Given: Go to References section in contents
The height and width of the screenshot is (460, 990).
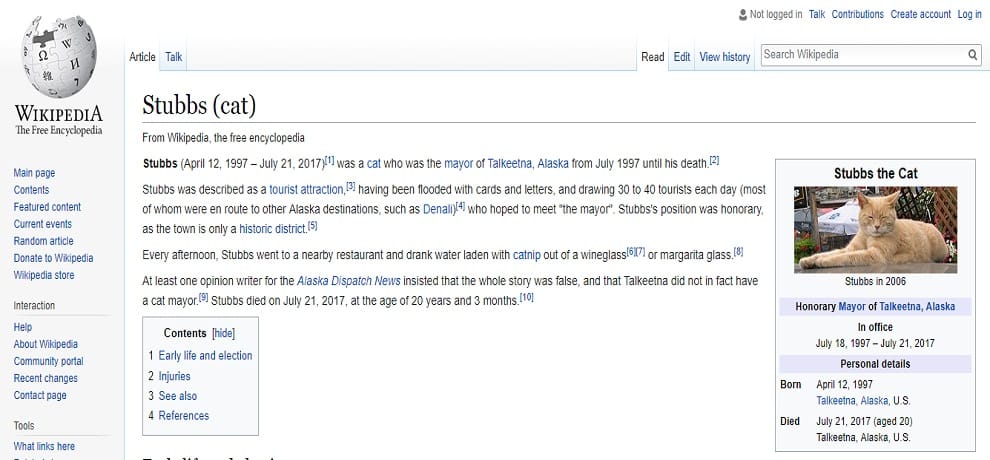Looking at the screenshot, I should point(184,415).
